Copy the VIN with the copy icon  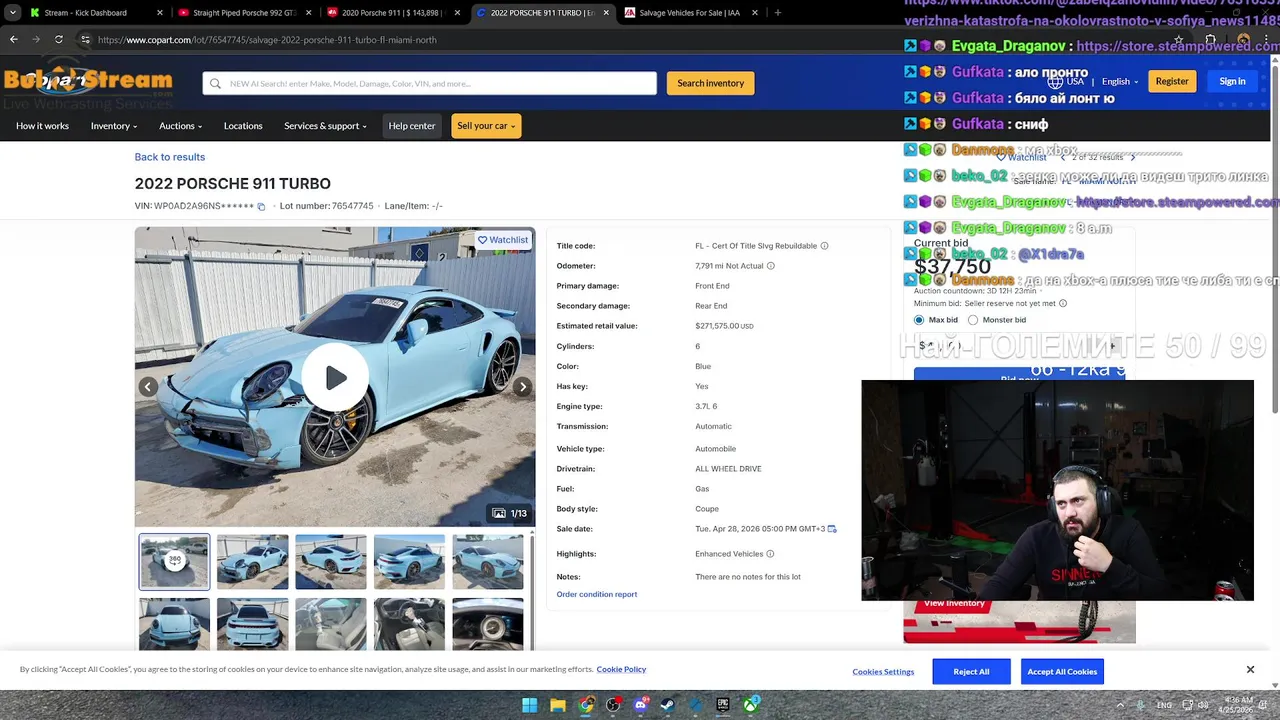(x=261, y=207)
